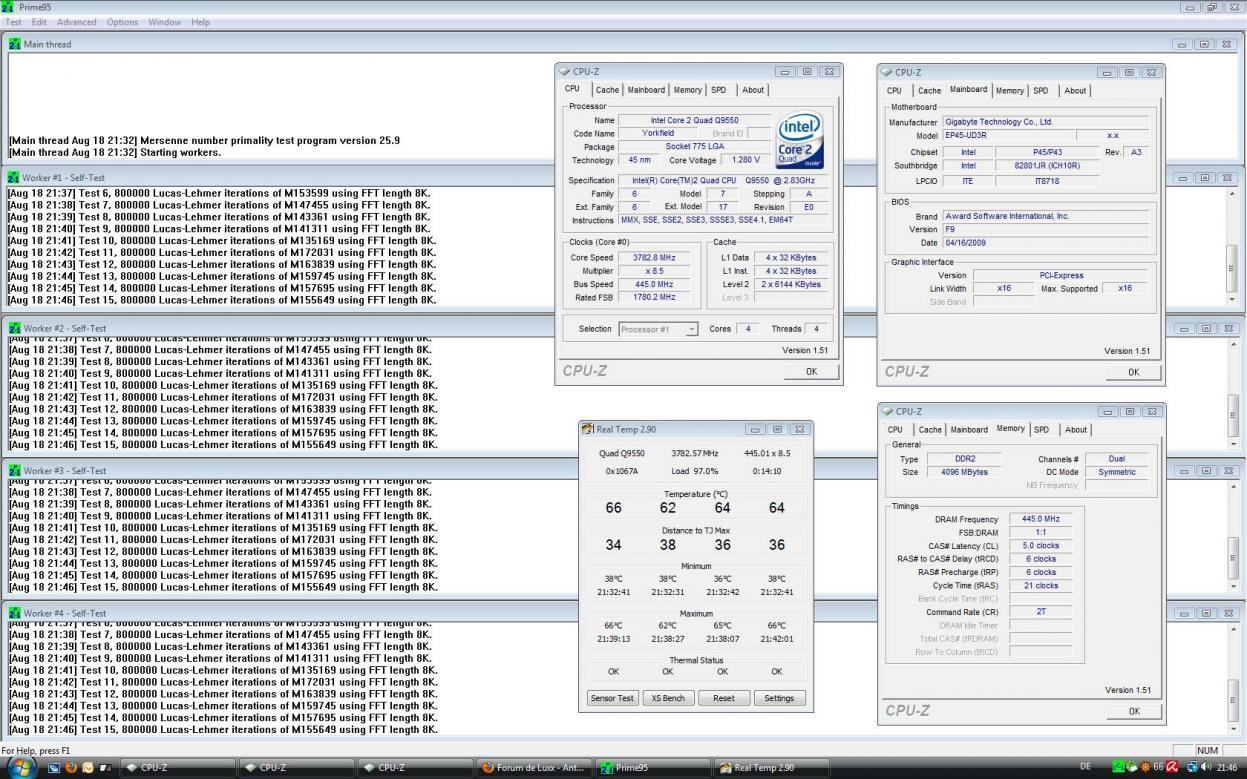Click the red Avira umbrella tray icon
Viewport: 1247px width, 779px height.
[1172, 767]
